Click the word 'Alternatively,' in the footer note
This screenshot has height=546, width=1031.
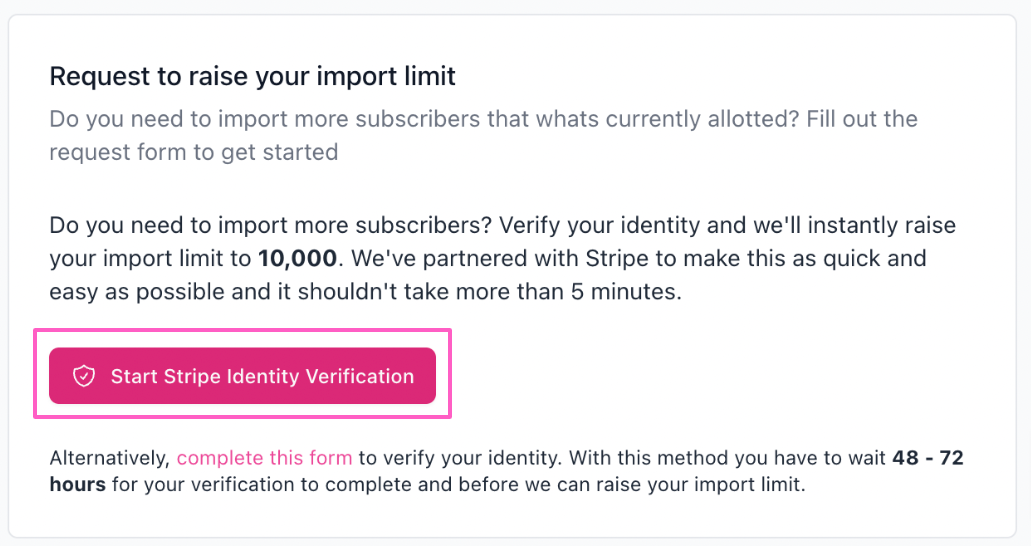coord(110,458)
